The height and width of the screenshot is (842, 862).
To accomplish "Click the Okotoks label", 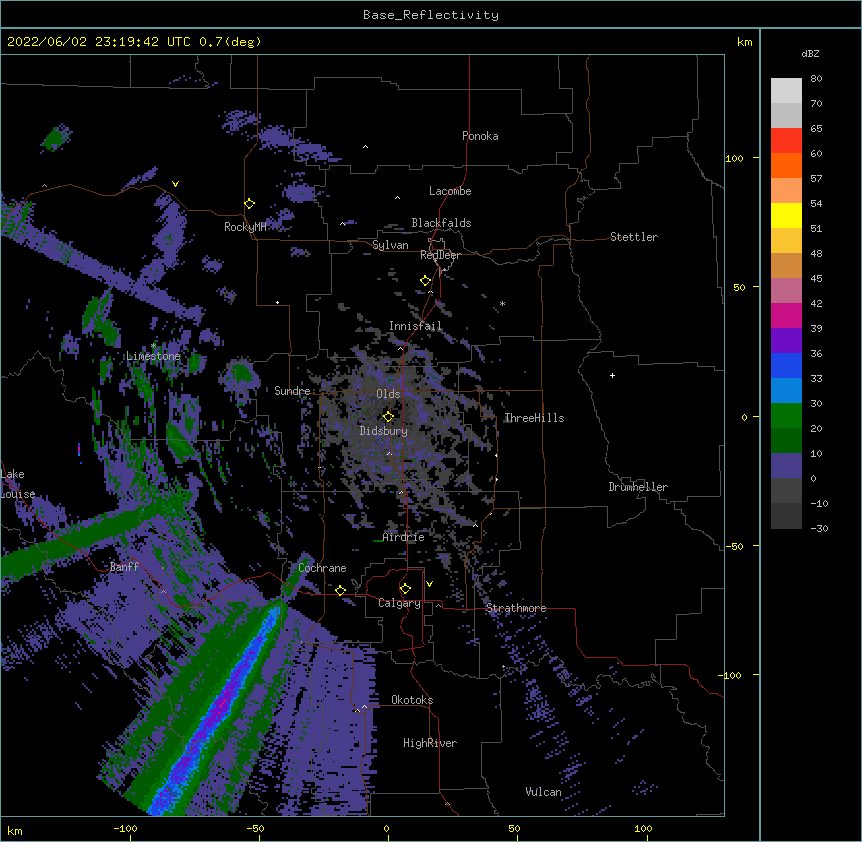I will pyautogui.click(x=412, y=700).
